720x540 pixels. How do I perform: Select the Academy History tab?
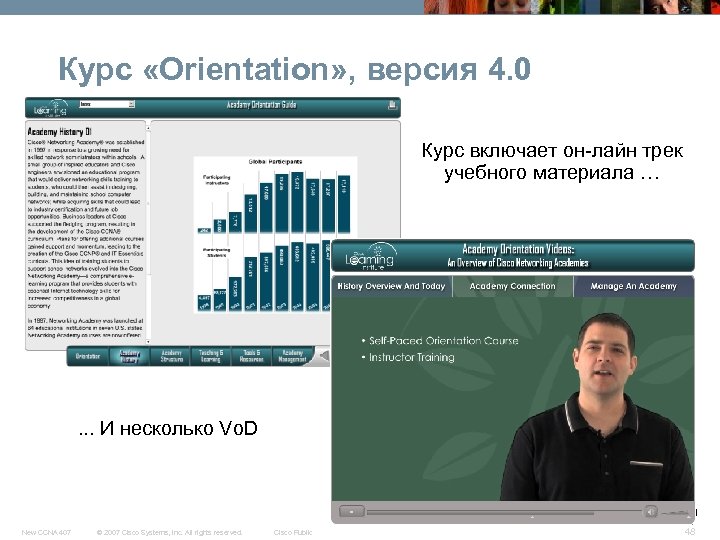click(x=129, y=356)
